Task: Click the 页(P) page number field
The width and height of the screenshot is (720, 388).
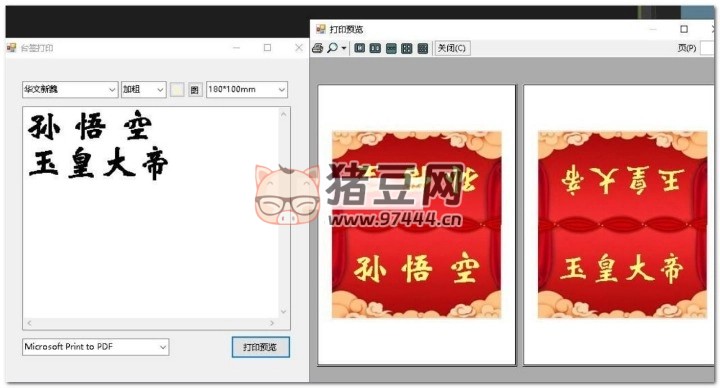Action: (707, 48)
